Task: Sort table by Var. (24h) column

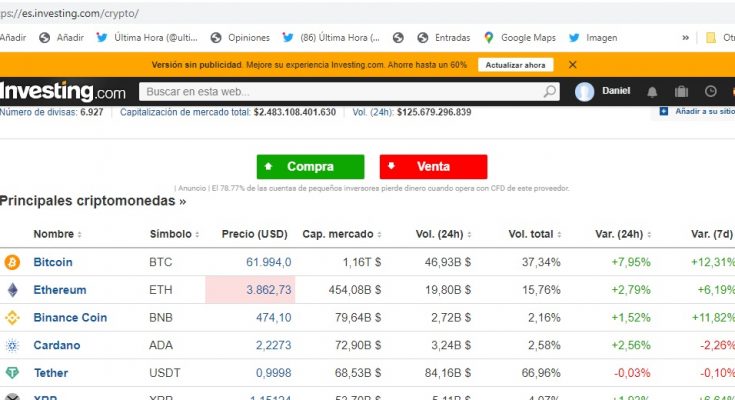Action: [623, 234]
